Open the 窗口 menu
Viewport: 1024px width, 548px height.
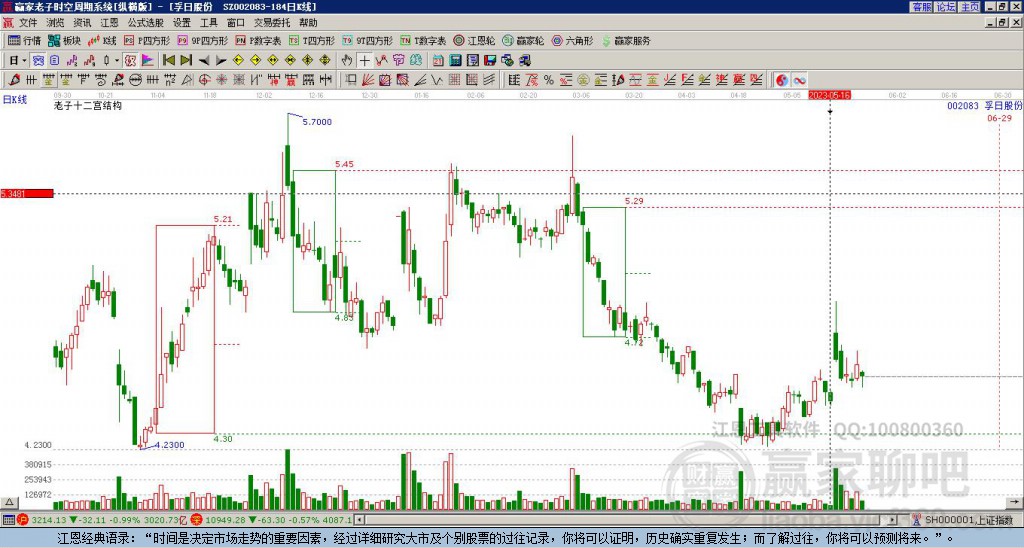click(x=236, y=23)
